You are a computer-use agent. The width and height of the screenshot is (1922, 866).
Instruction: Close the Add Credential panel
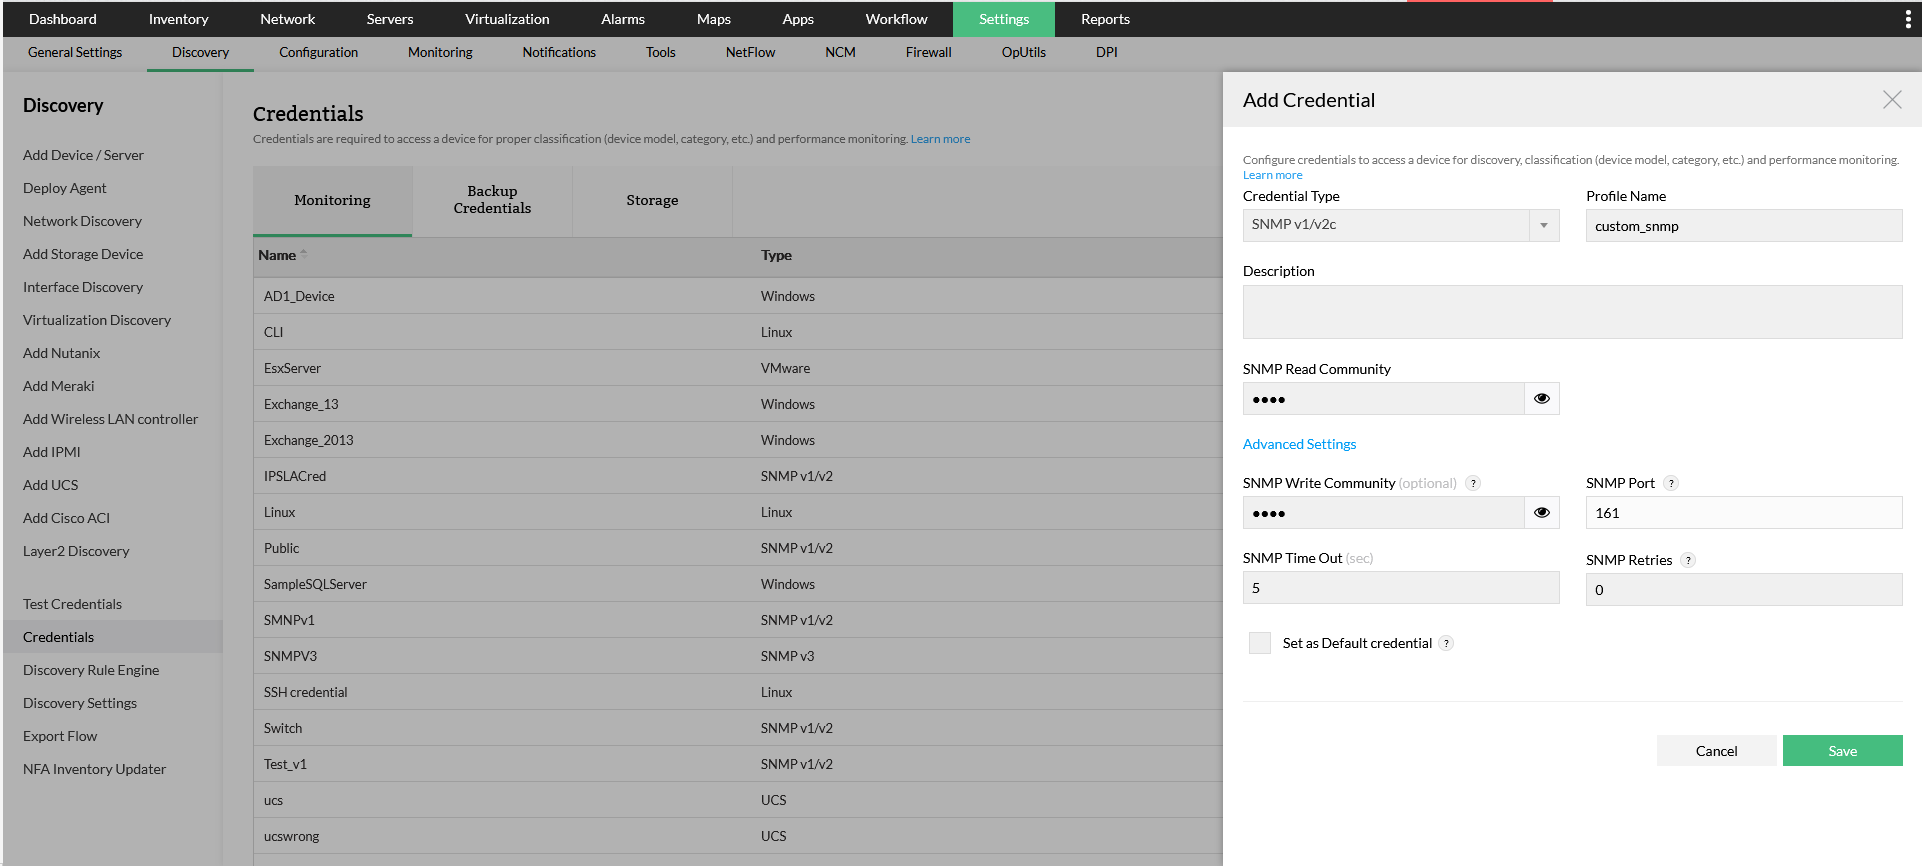1892,100
